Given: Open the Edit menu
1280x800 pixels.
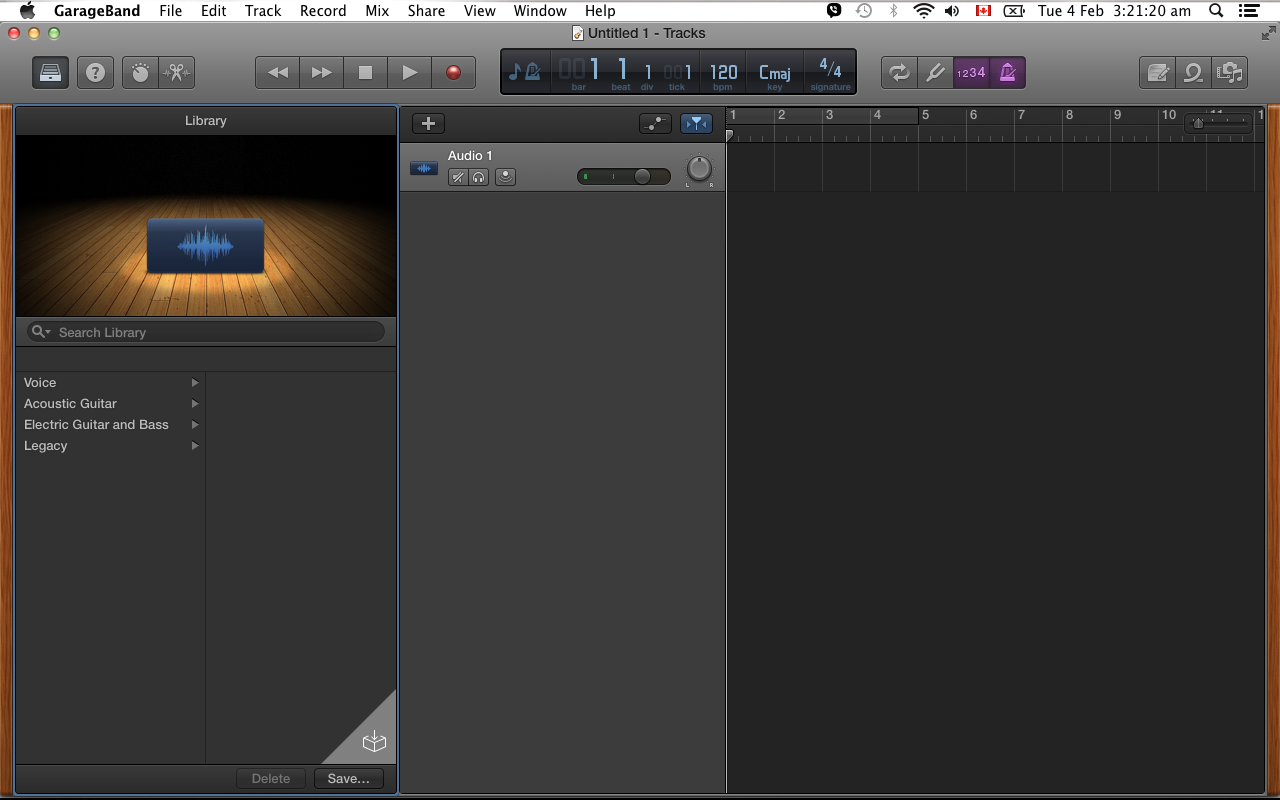Looking at the screenshot, I should [x=213, y=11].
